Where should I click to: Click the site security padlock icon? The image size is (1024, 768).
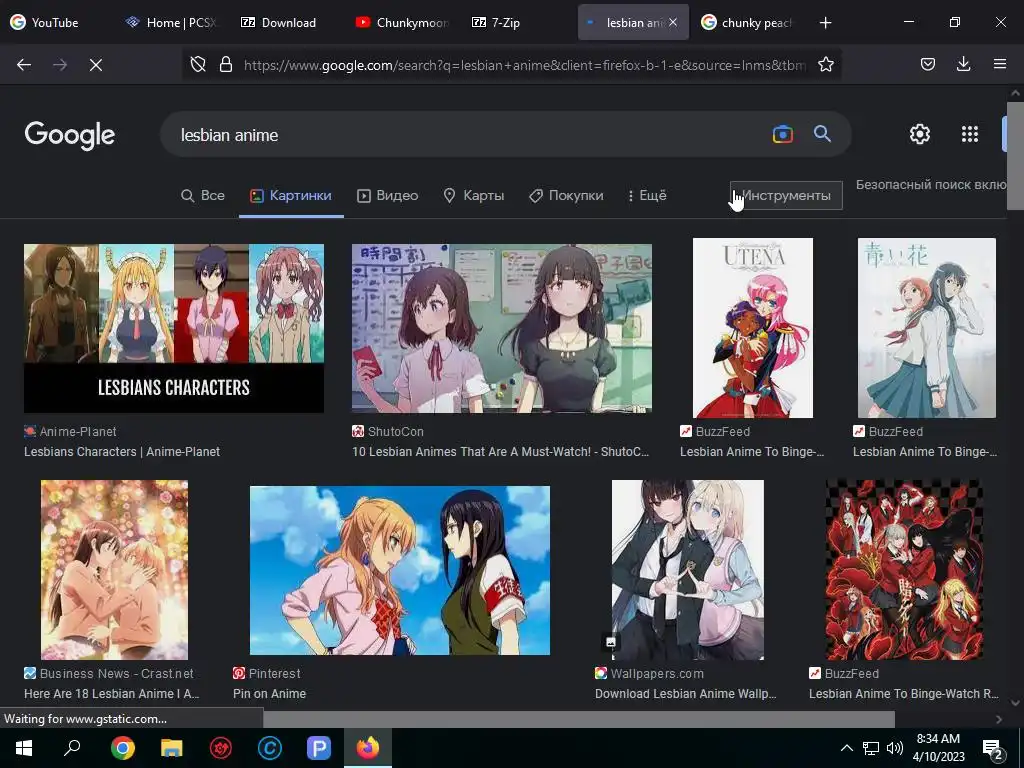[x=226, y=64]
